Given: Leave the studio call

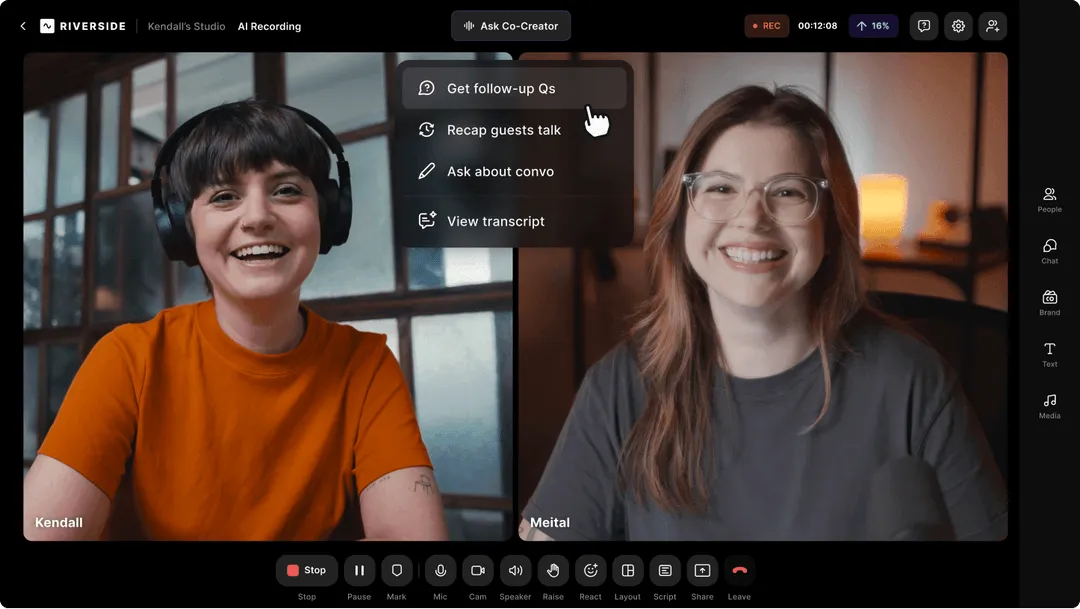Looking at the screenshot, I should click(739, 570).
